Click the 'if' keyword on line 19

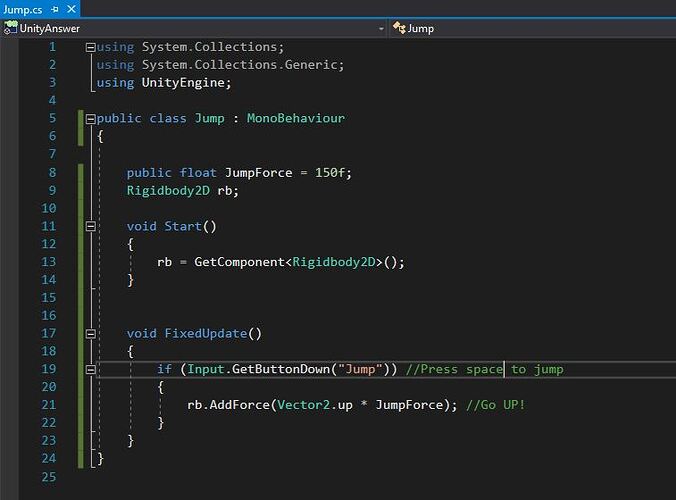coord(164,369)
